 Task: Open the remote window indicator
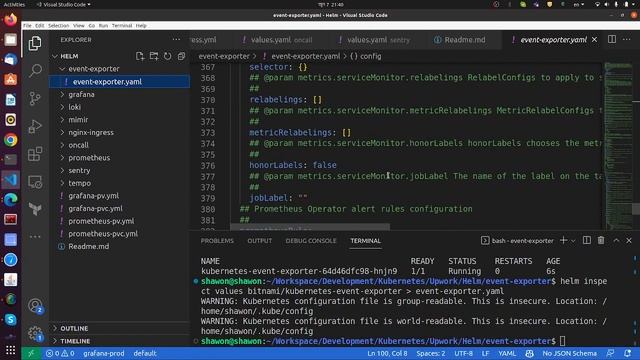31,353
